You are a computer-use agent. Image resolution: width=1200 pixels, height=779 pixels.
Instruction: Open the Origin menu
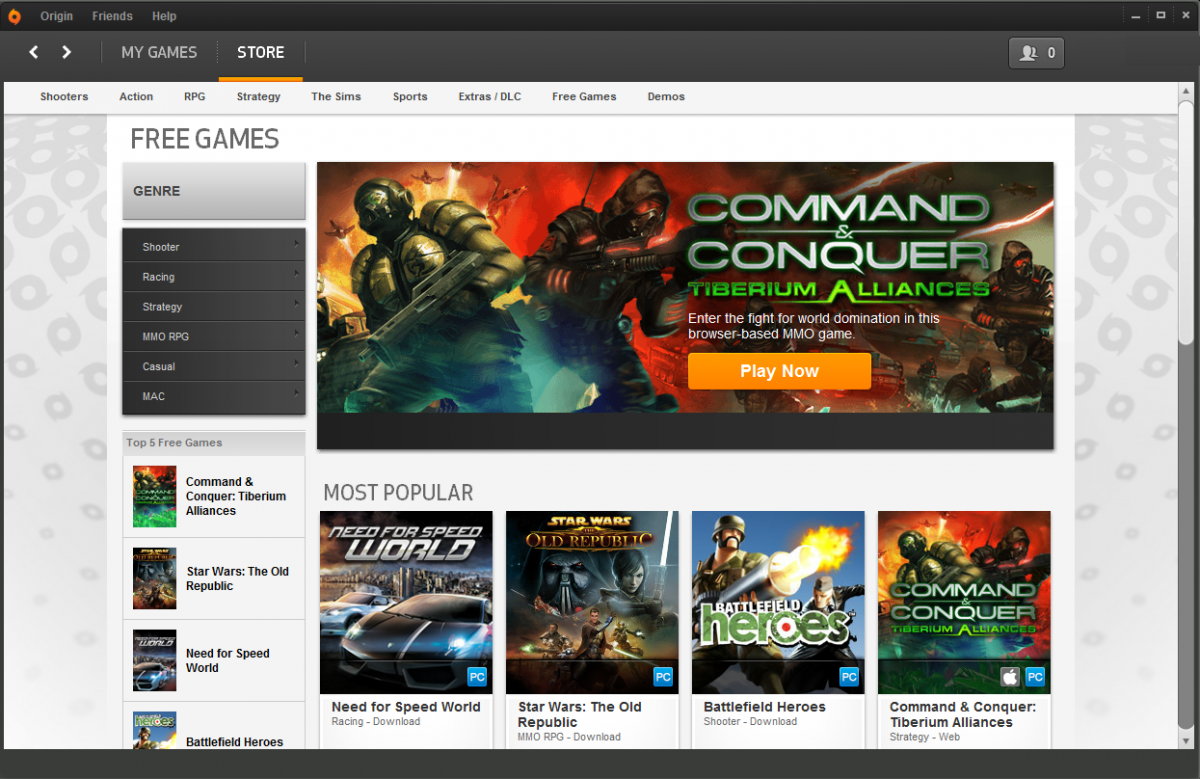pyautogui.click(x=57, y=16)
